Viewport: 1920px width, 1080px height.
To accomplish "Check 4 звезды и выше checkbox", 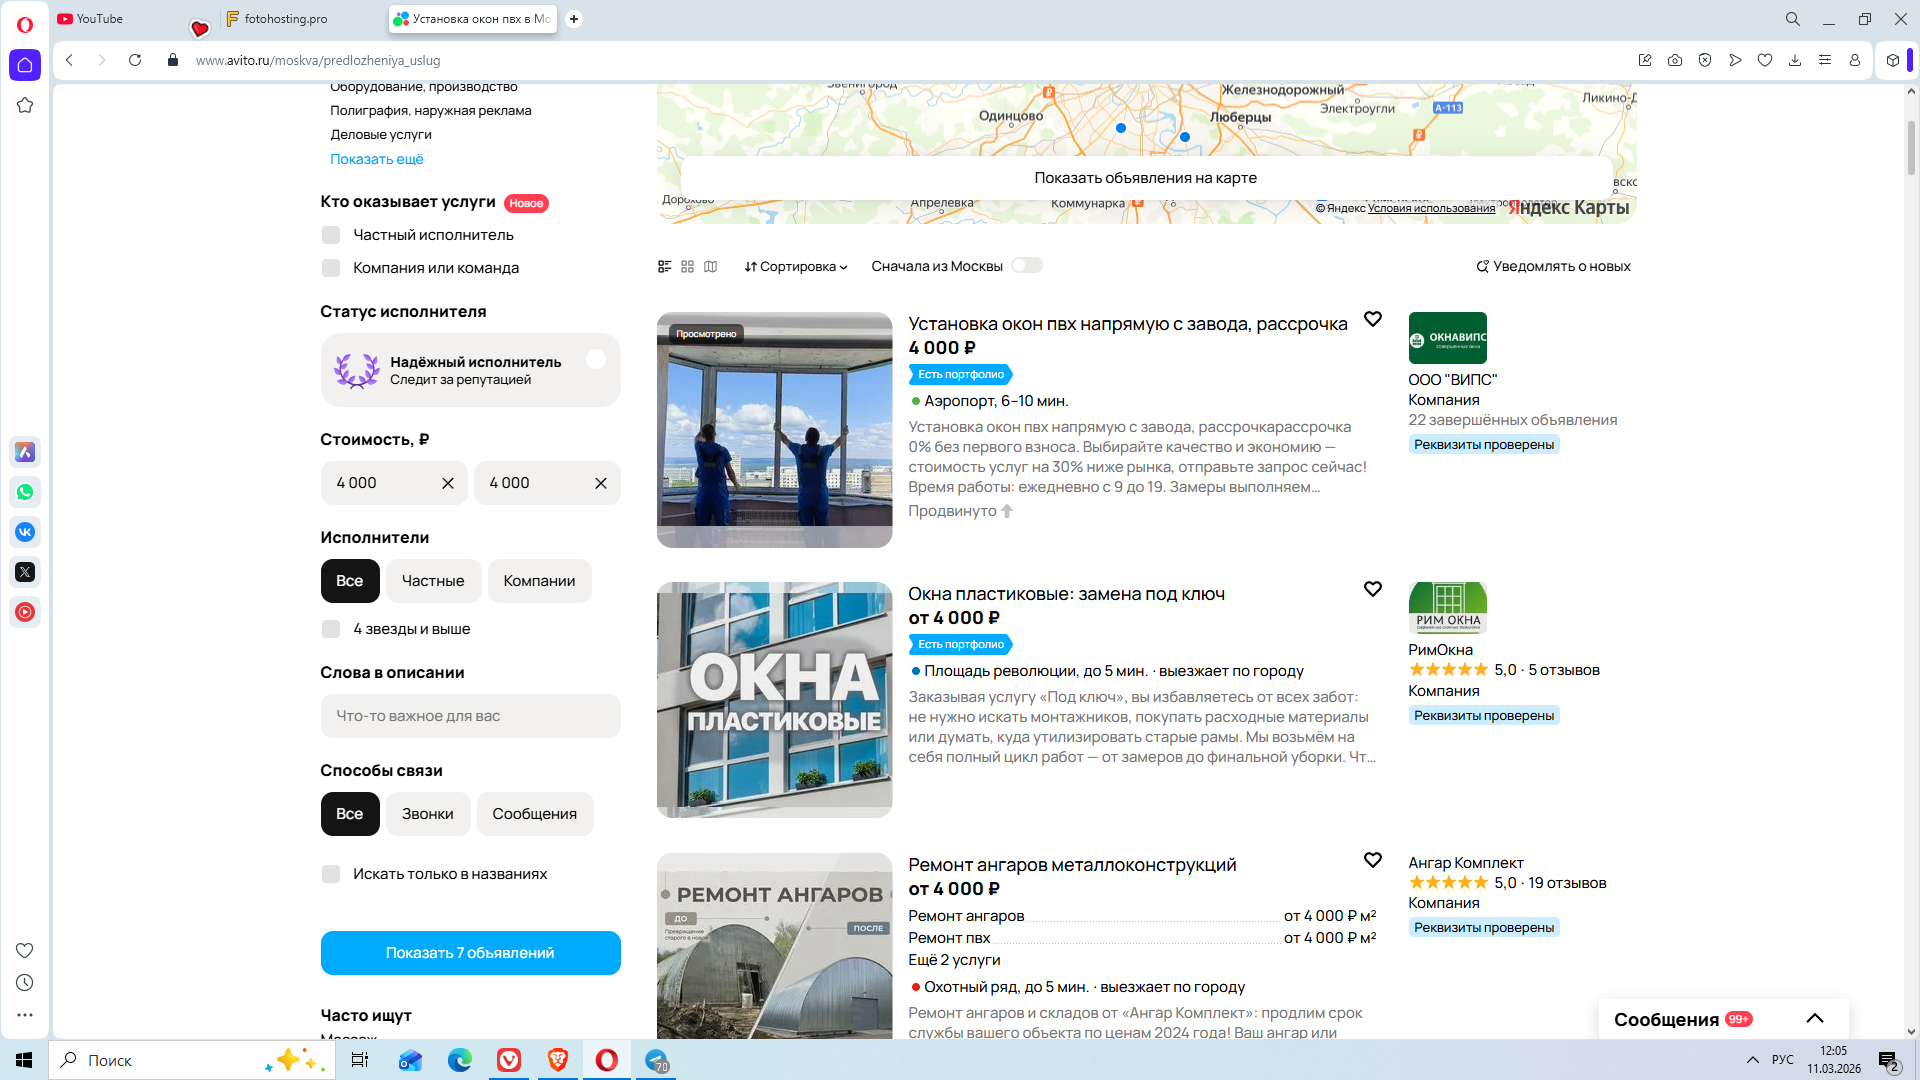I will tap(331, 629).
